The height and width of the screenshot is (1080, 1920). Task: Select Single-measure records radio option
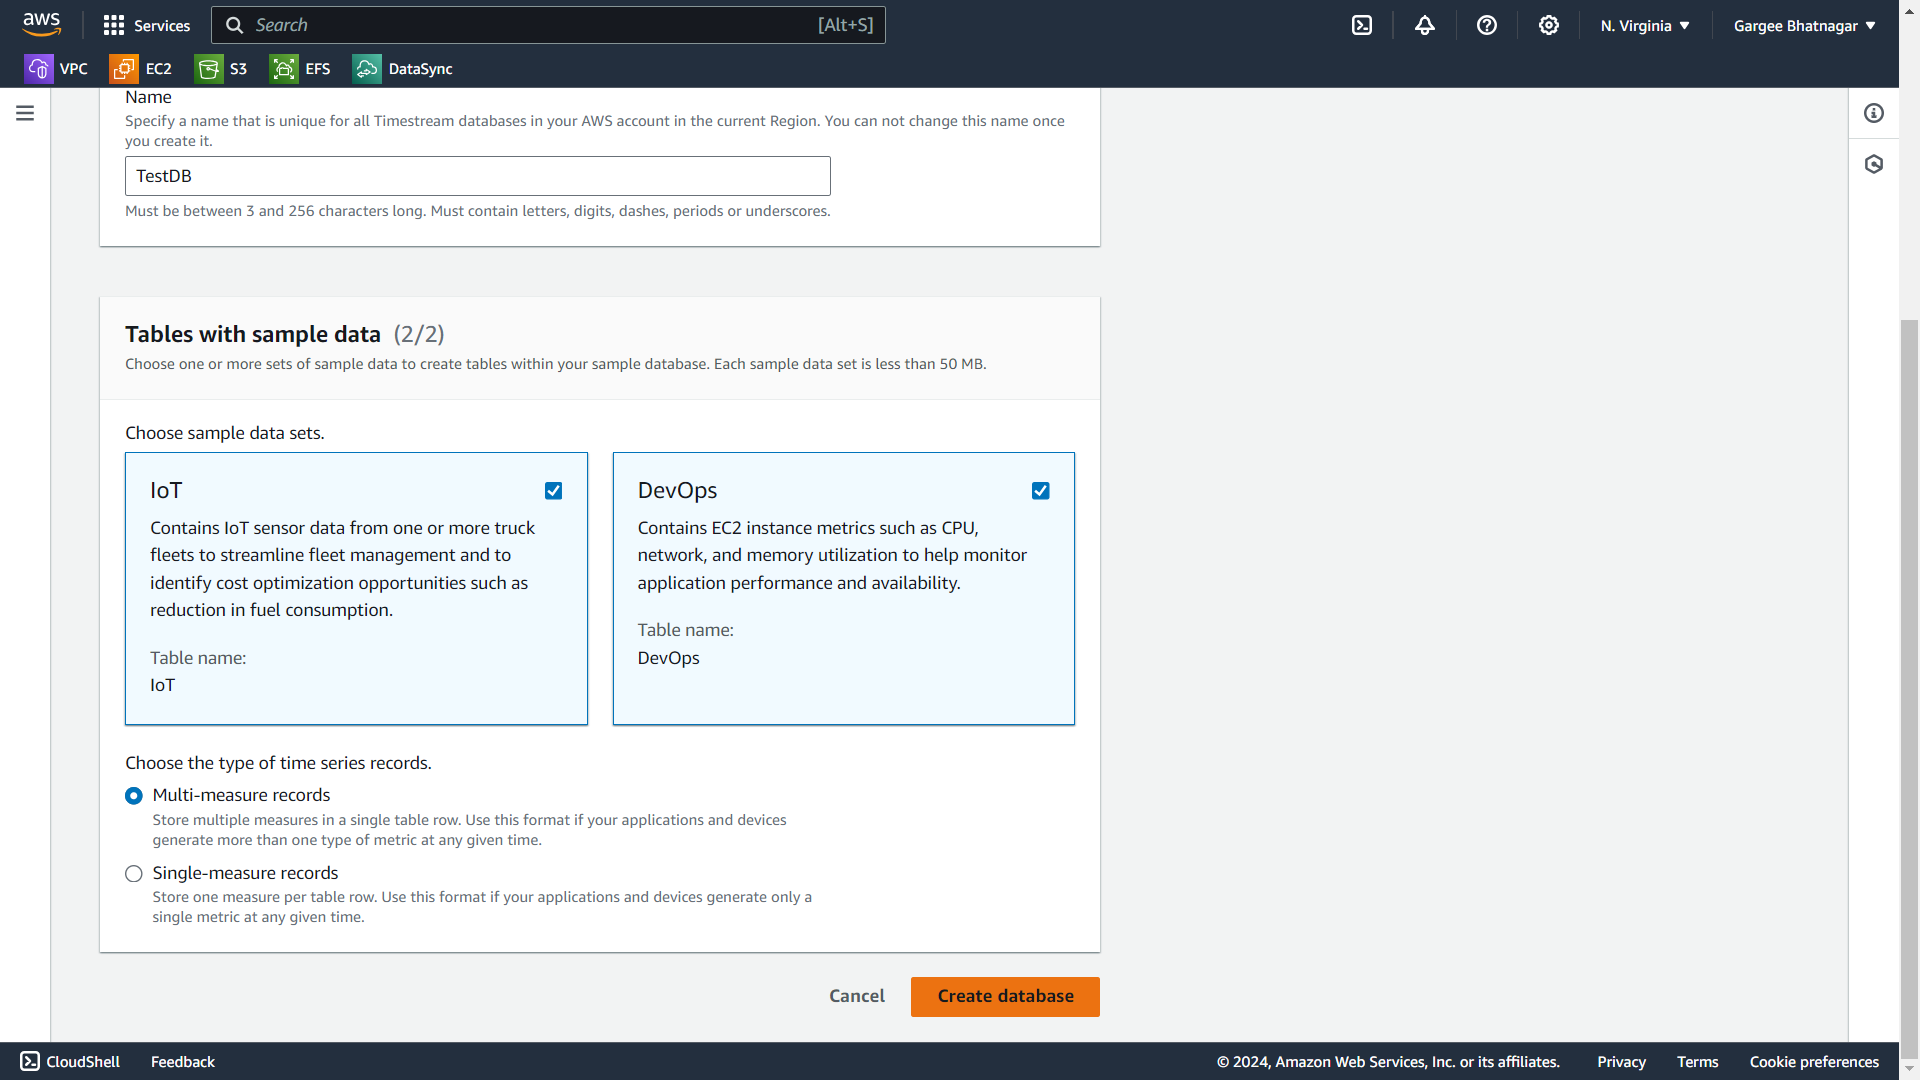pyautogui.click(x=134, y=874)
